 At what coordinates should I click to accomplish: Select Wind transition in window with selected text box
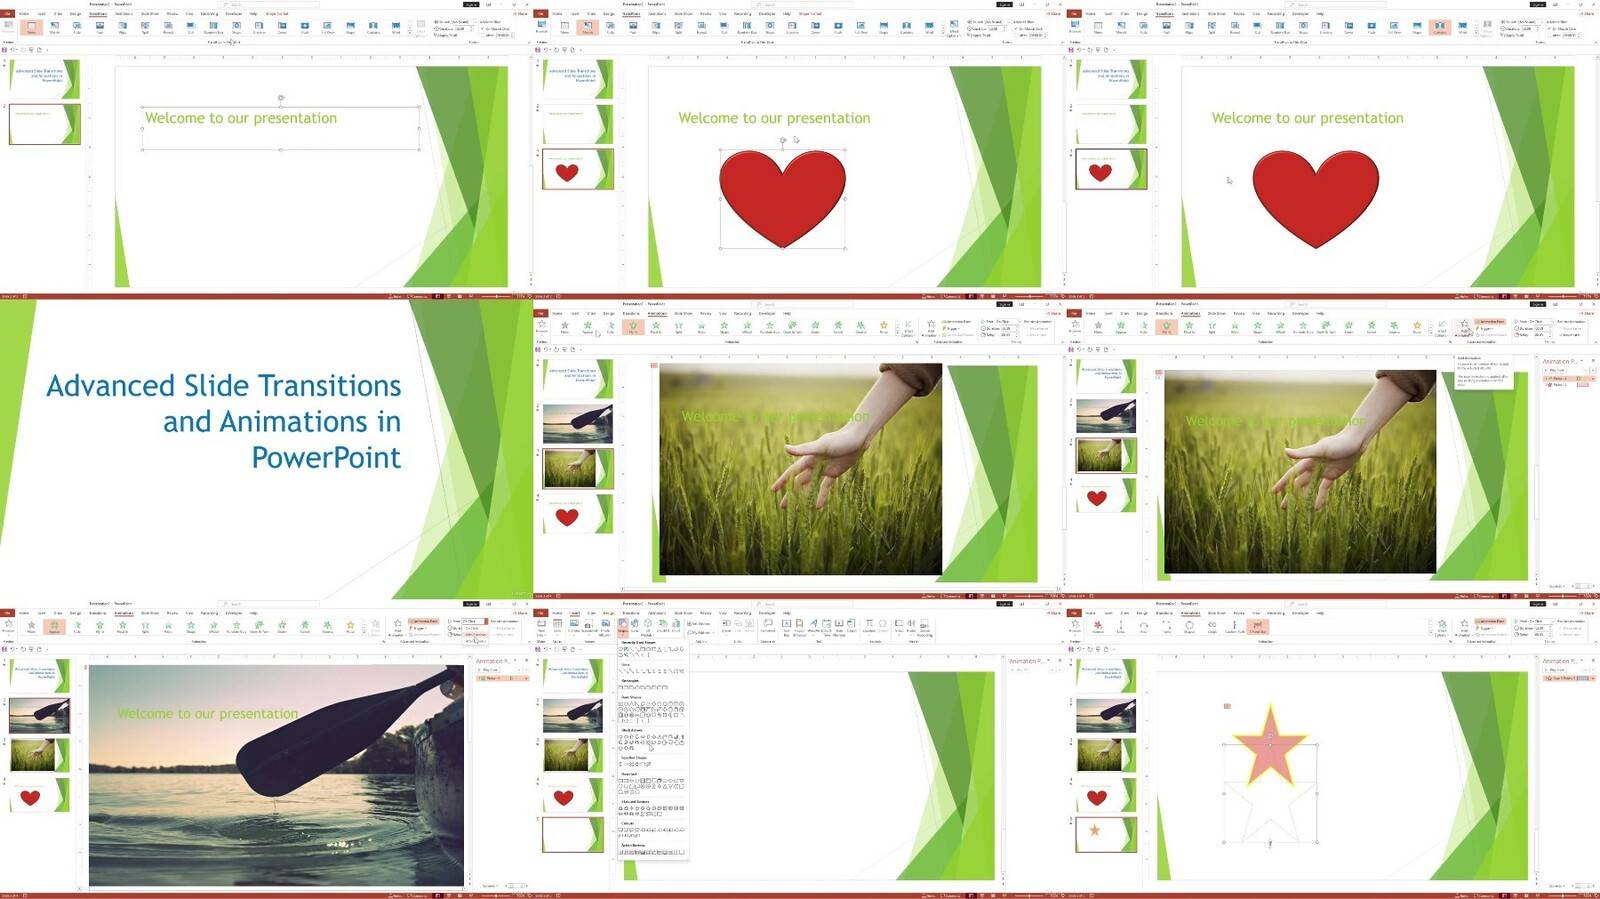[395, 27]
